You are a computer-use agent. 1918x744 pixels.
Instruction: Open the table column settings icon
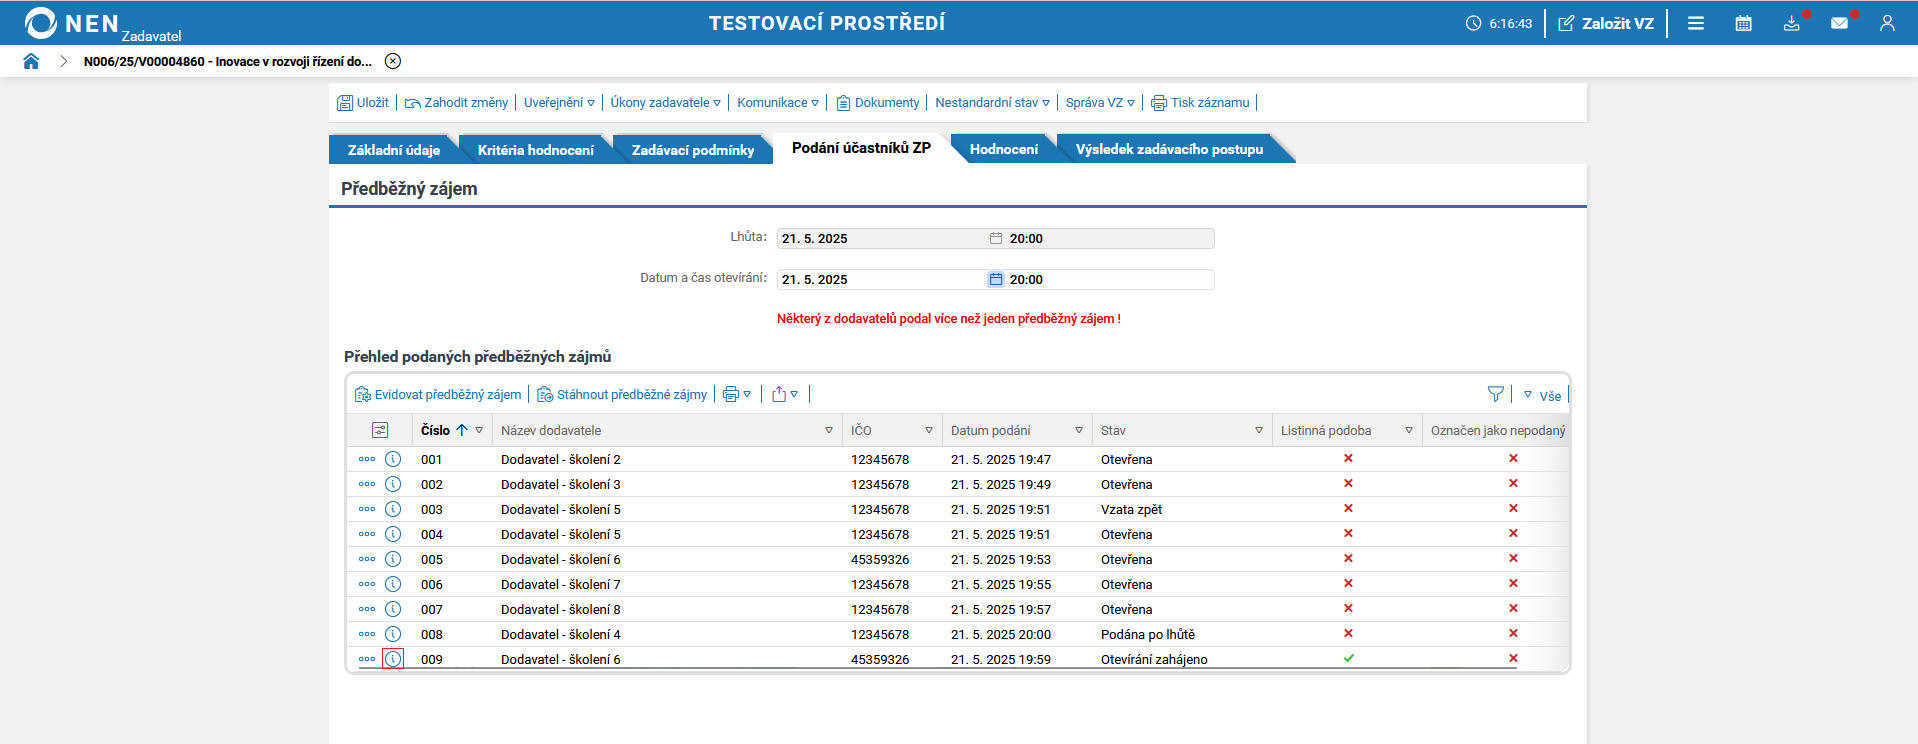[380, 430]
